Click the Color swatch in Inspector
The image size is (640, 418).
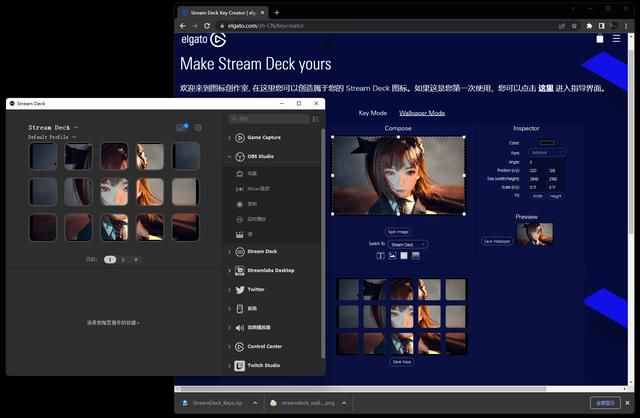tap(547, 142)
